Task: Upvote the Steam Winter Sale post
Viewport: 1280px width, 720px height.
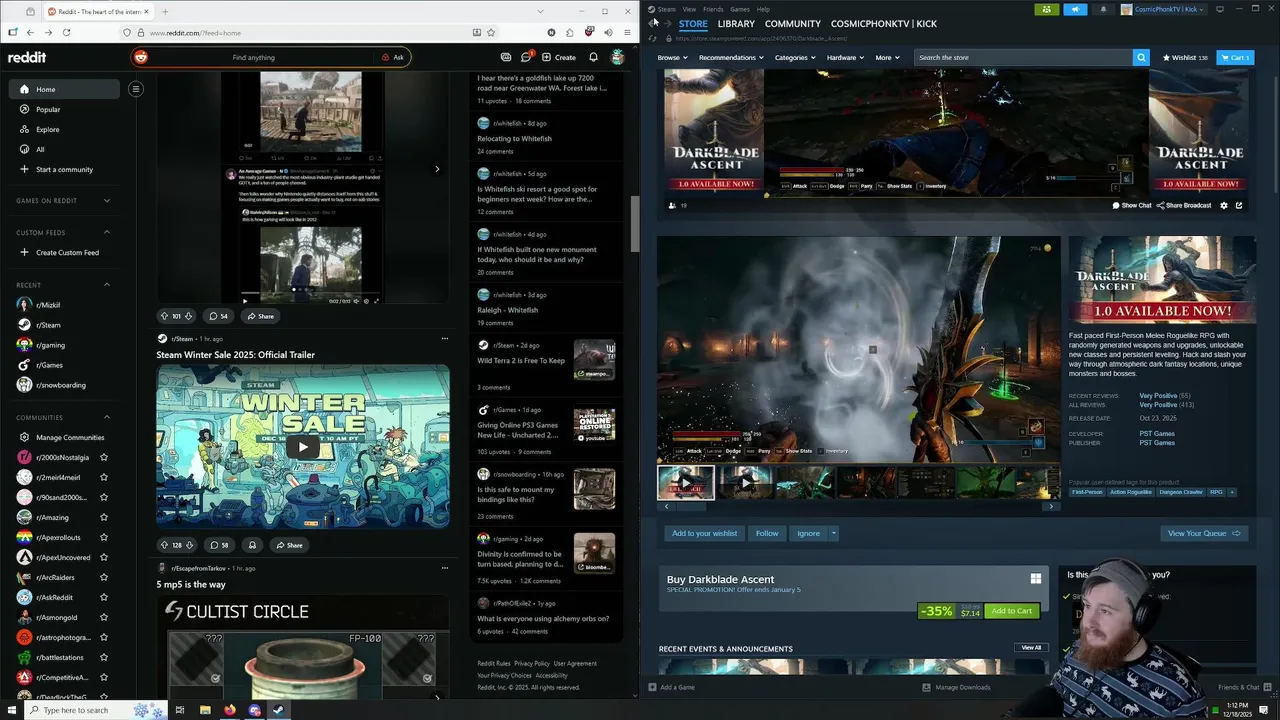Action: point(164,545)
